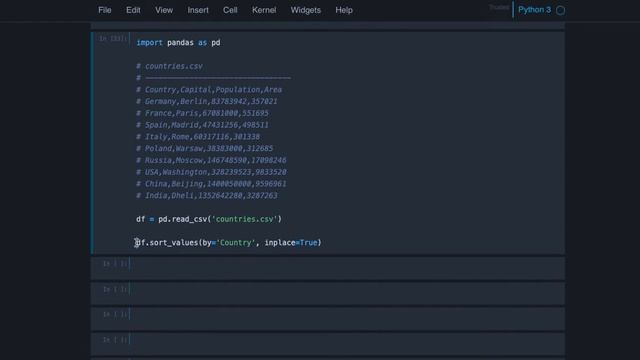Click the Germany,Berlin comment line

coord(207,101)
